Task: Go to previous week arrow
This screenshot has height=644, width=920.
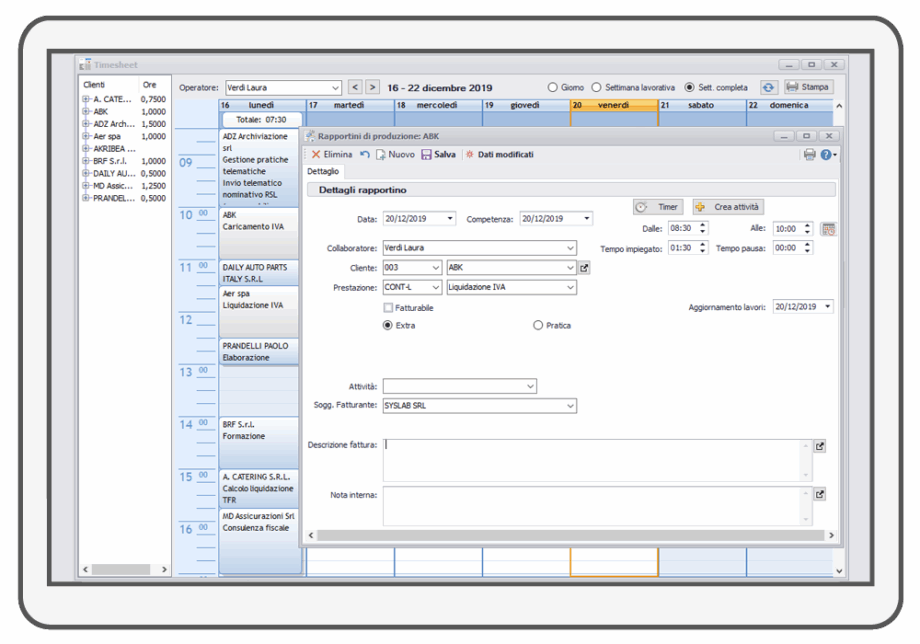Action: tap(355, 87)
